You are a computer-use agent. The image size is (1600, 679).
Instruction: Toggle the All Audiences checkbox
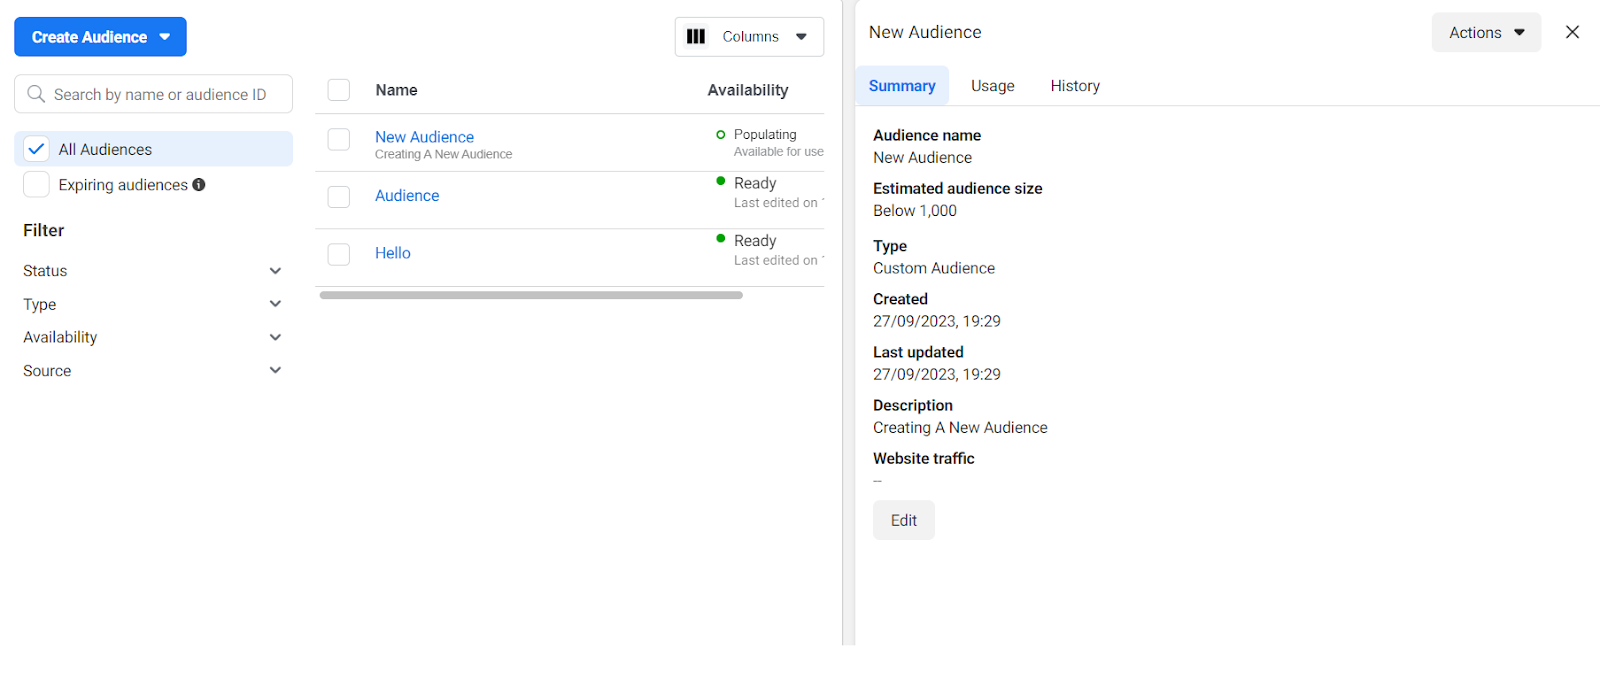pos(36,149)
